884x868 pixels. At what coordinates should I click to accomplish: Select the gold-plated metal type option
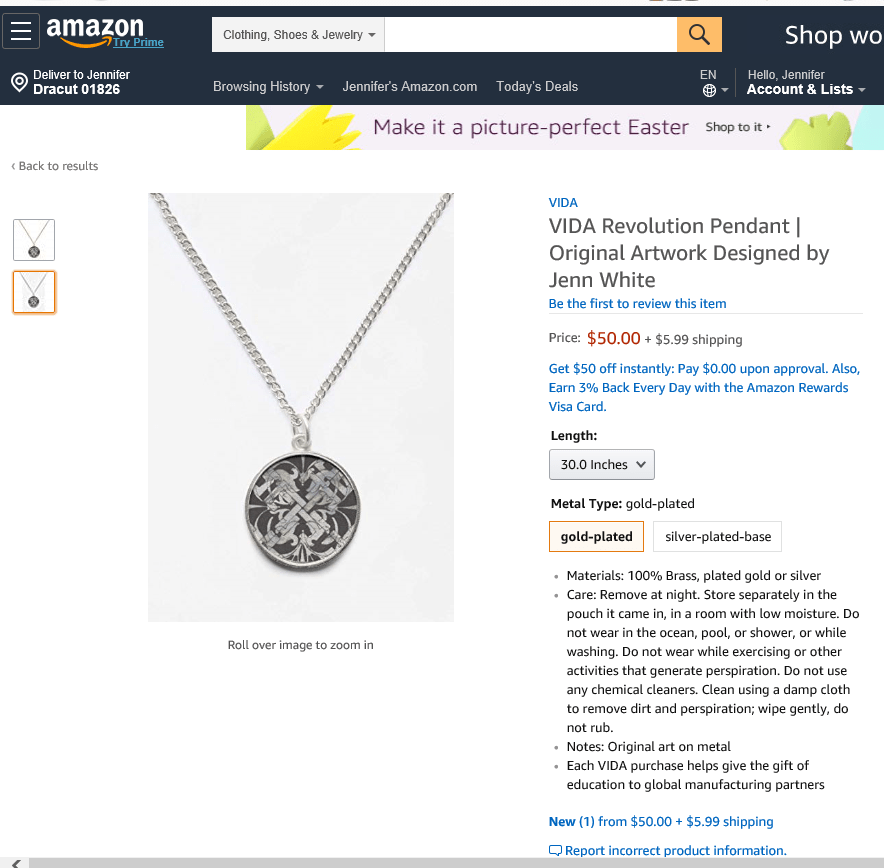pos(596,536)
